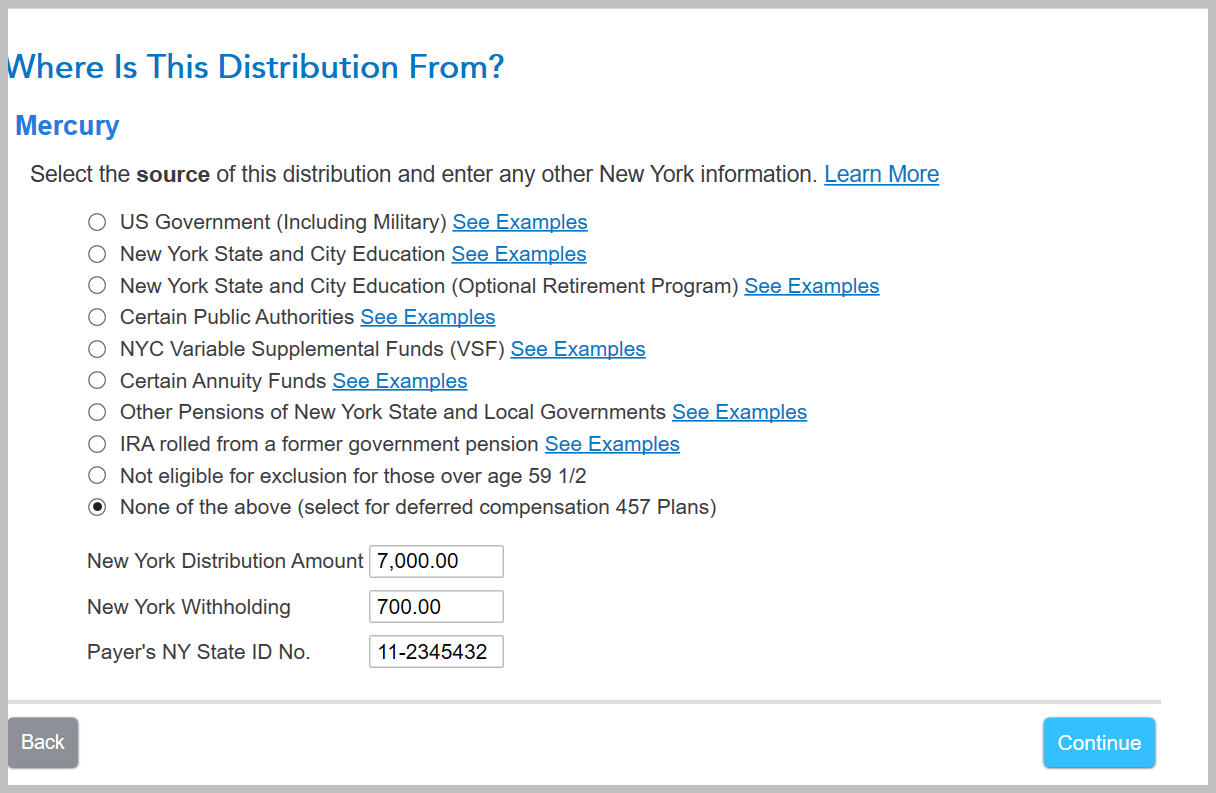This screenshot has width=1216, height=793.
Task: Open See Examples for NYC Variable Supplemental Funds
Action: coord(578,349)
